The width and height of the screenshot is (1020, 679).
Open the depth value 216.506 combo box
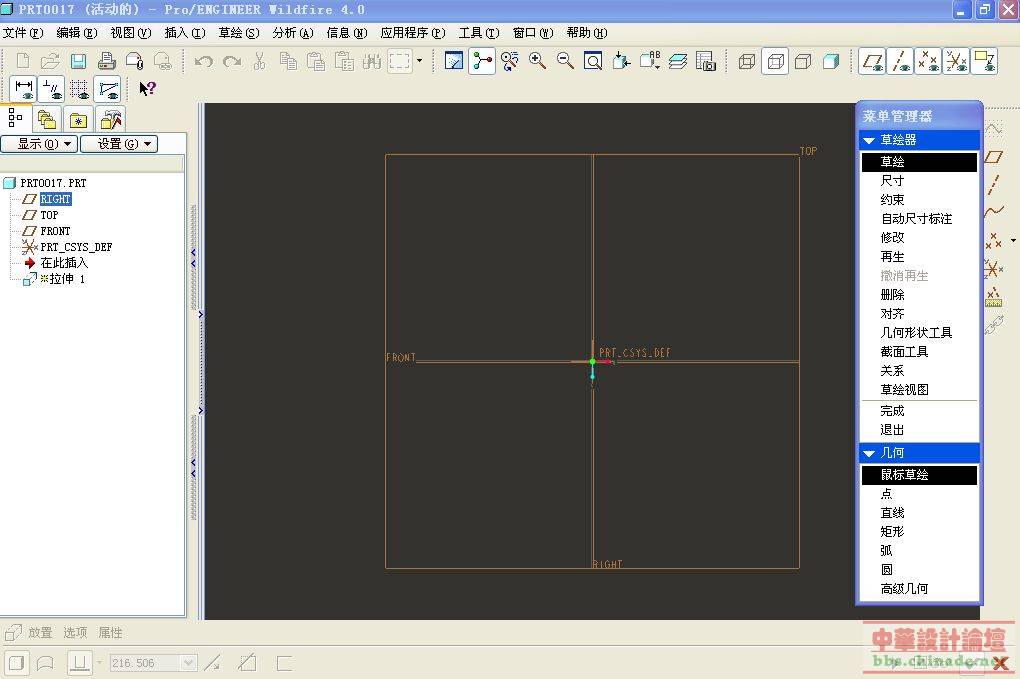[153, 663]
